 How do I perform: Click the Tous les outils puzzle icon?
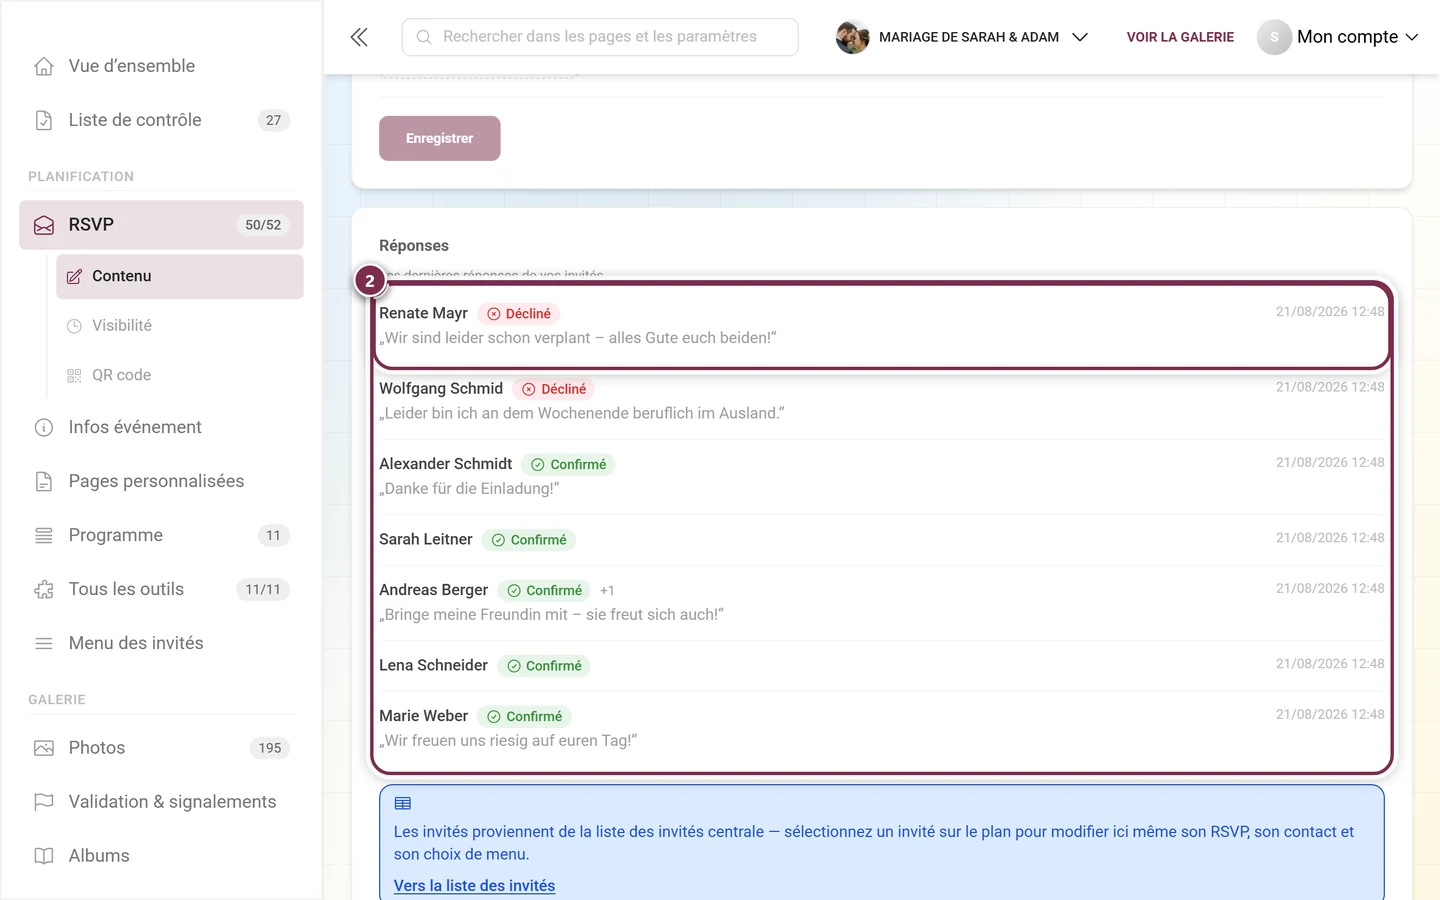44,589
